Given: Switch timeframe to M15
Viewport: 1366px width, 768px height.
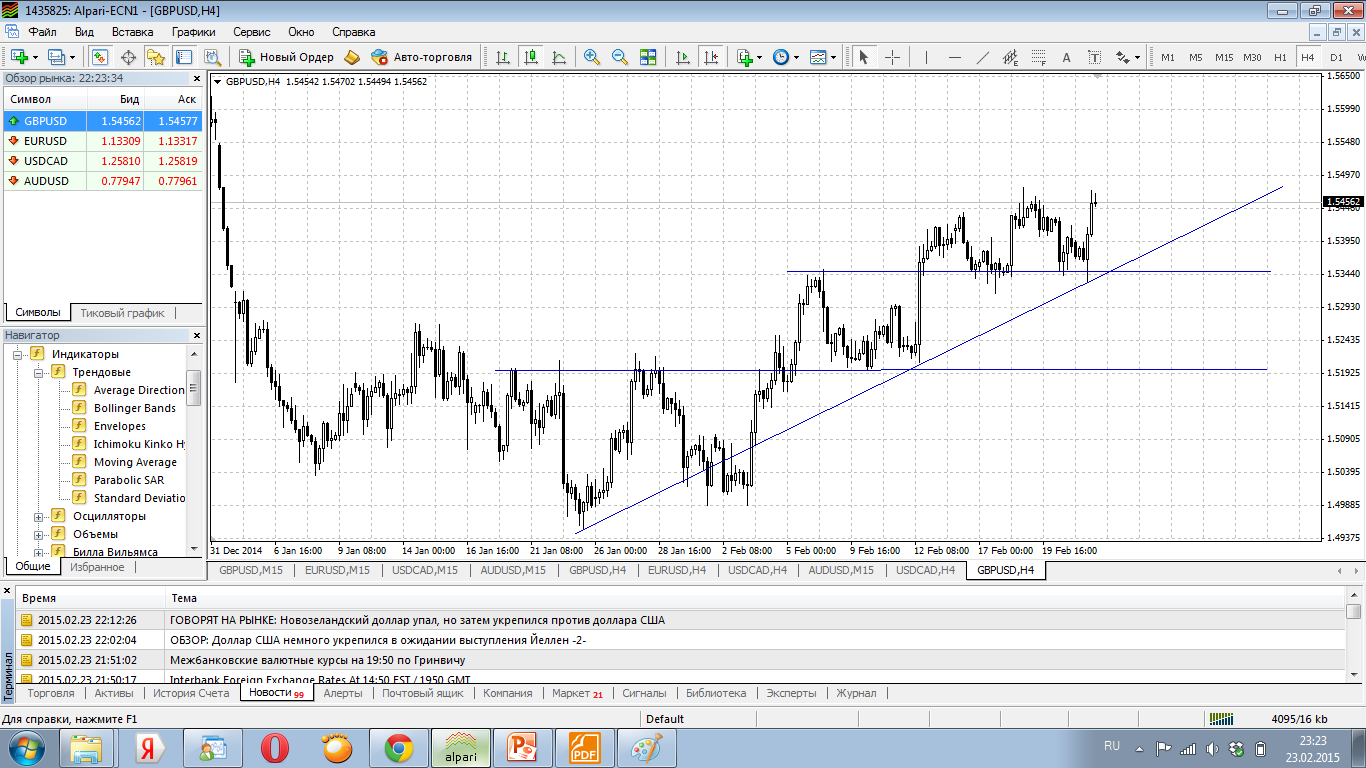Looking at the screenshot, I should point(1224,57).
